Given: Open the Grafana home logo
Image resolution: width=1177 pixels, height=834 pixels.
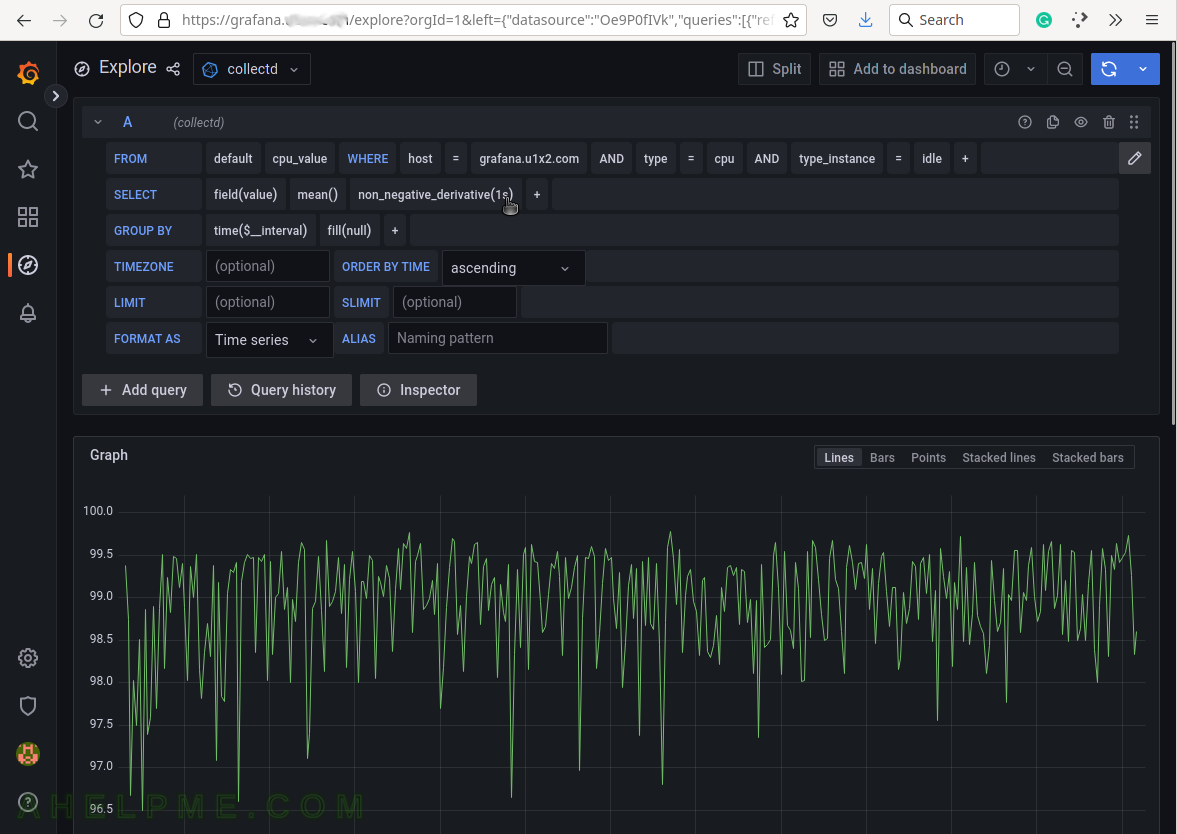Looking at the screenshot, I should click(28, 73).
